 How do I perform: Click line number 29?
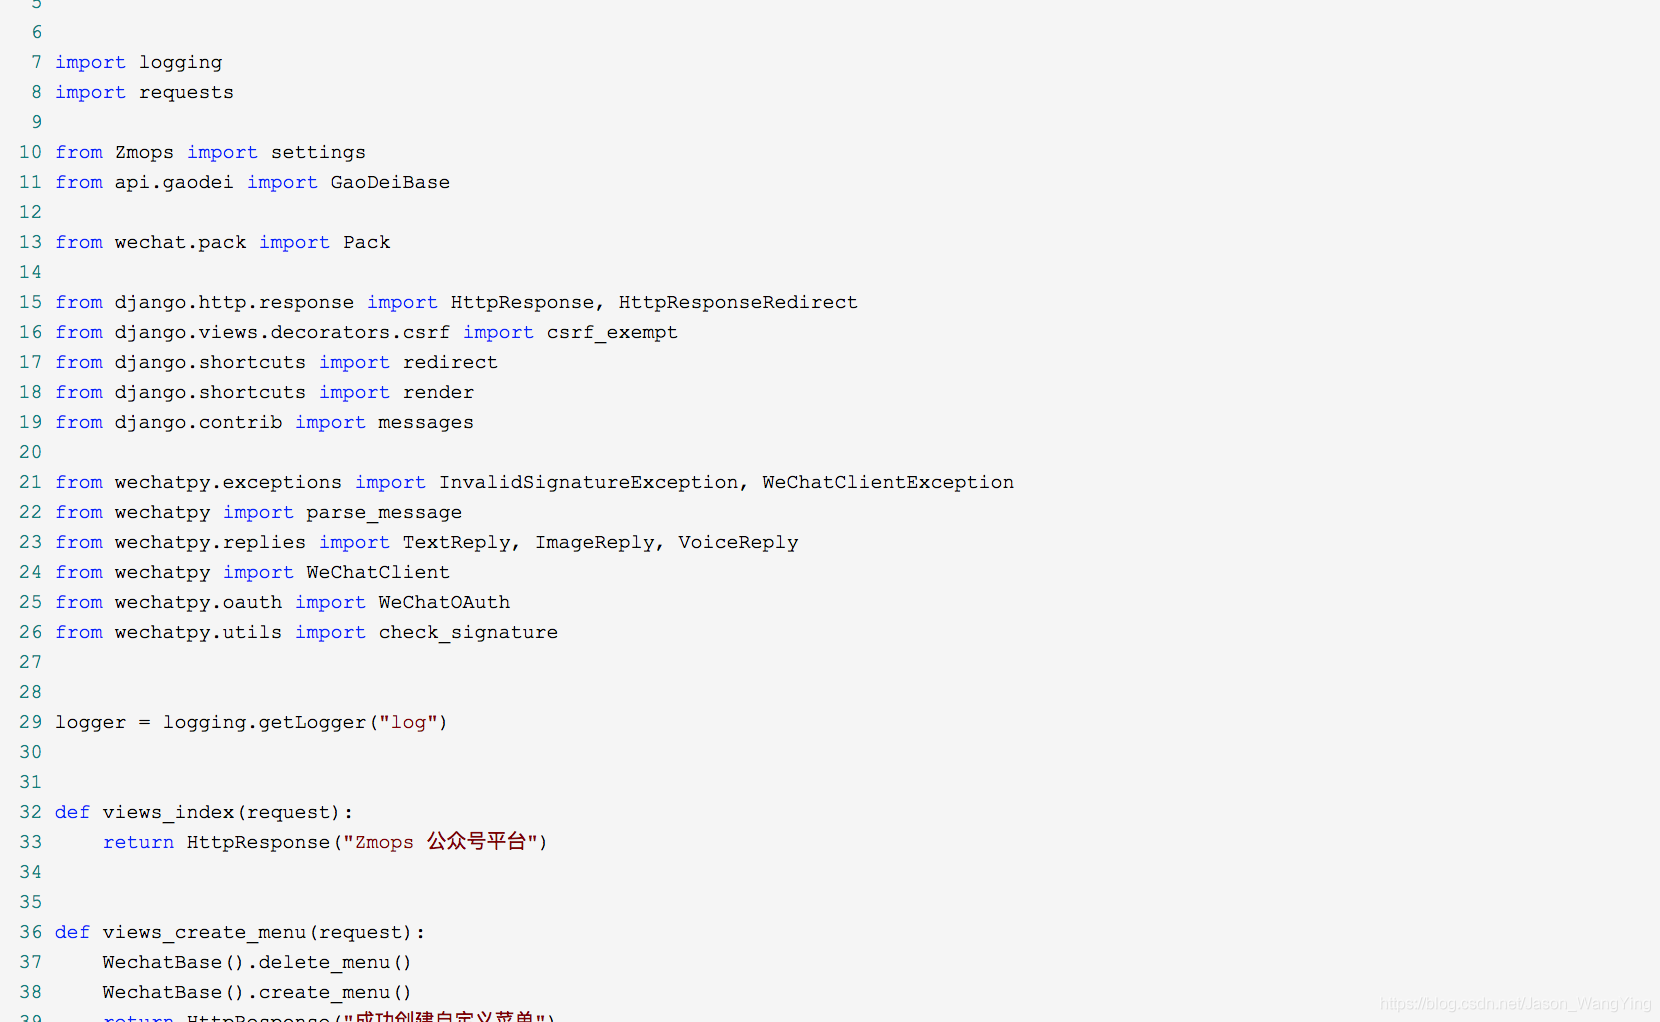point(31,722)
